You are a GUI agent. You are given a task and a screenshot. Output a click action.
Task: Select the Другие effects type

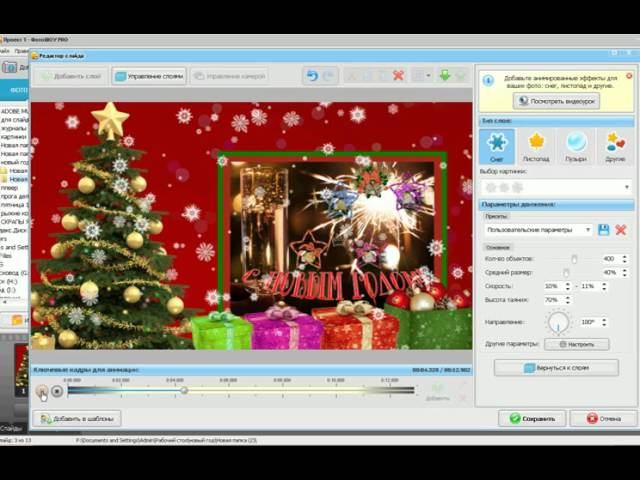[615, 146]
